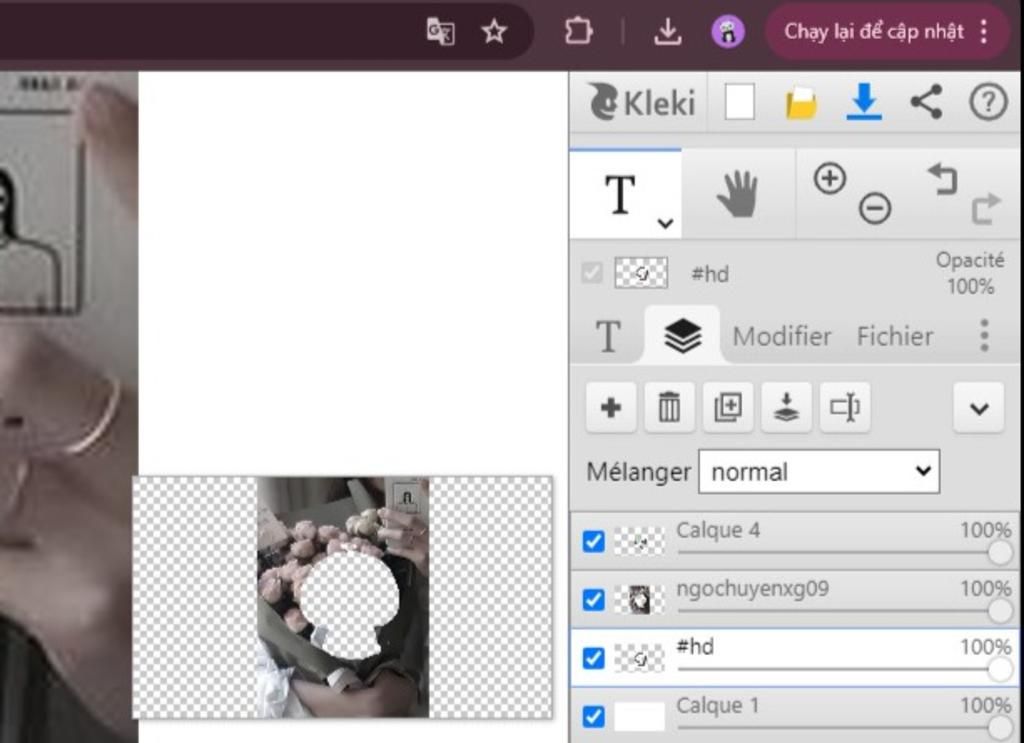Open Chrome extensions puzzle icon
This screenshot has height=743, width=1024.
578,31
